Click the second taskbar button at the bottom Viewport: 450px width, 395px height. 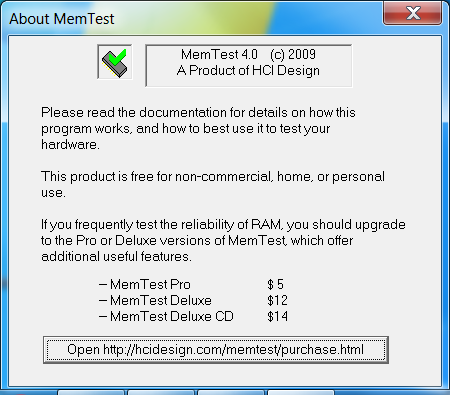[162, 392]
